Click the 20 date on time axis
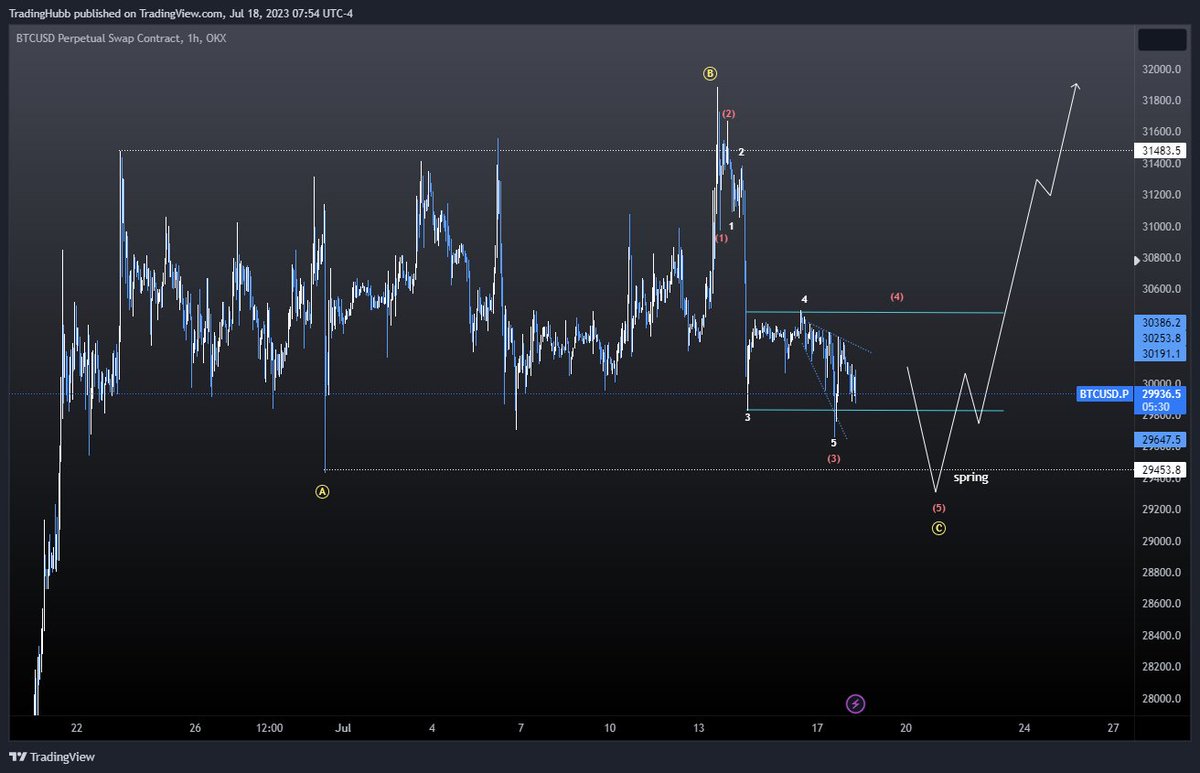The height and width of the screenshot is (773, 1200). pyautogui.click(x=906, y=728)
